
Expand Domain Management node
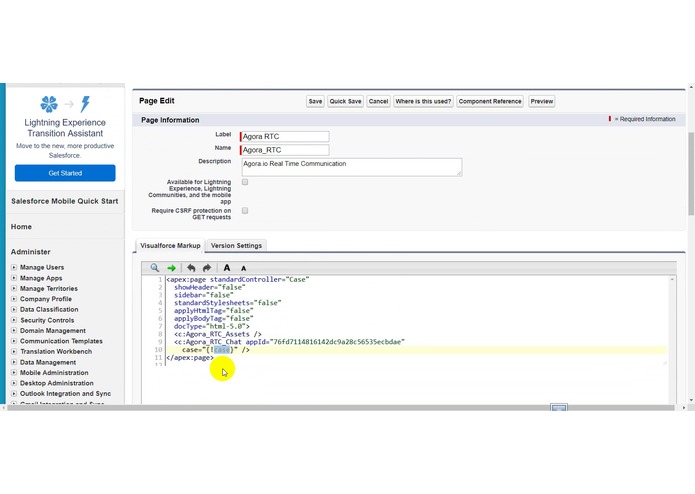14,331
